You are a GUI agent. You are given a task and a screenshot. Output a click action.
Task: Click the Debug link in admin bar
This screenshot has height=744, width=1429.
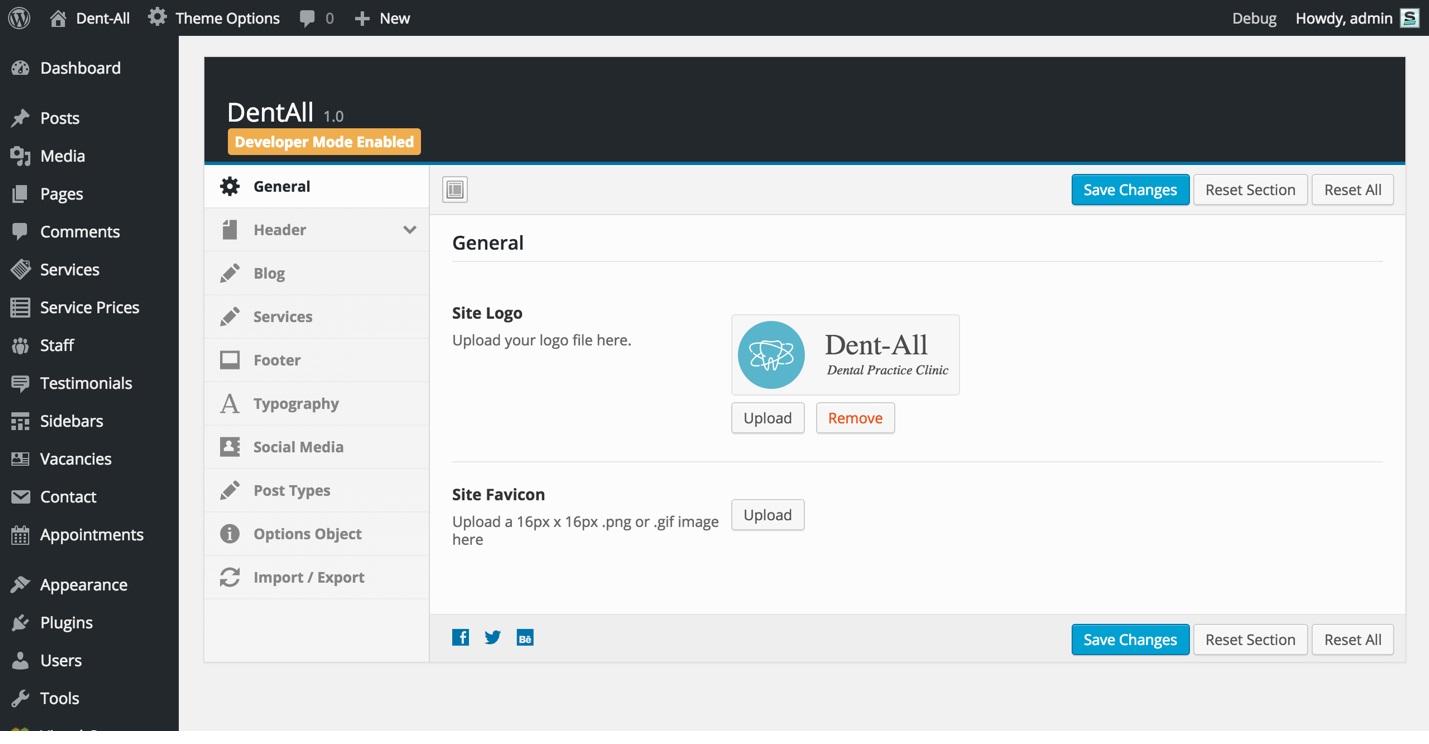click(1254, 18)
